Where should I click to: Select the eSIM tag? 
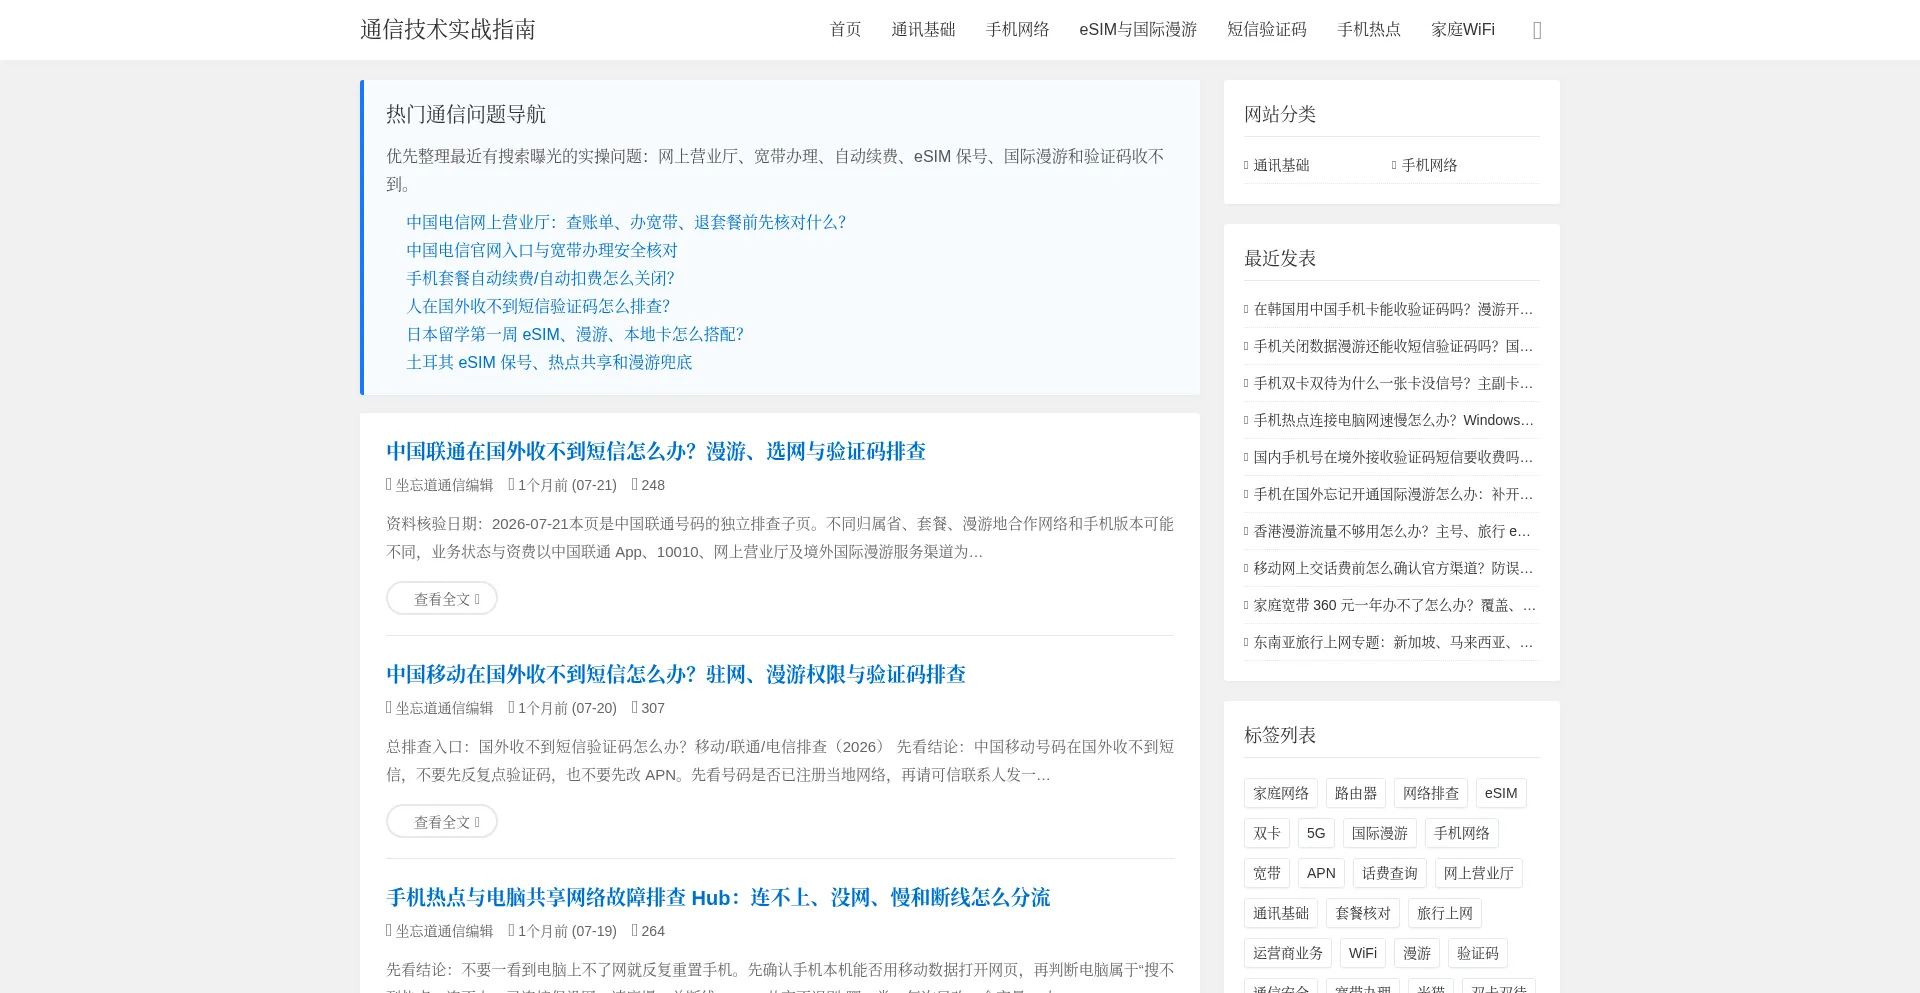point(1501,793)
